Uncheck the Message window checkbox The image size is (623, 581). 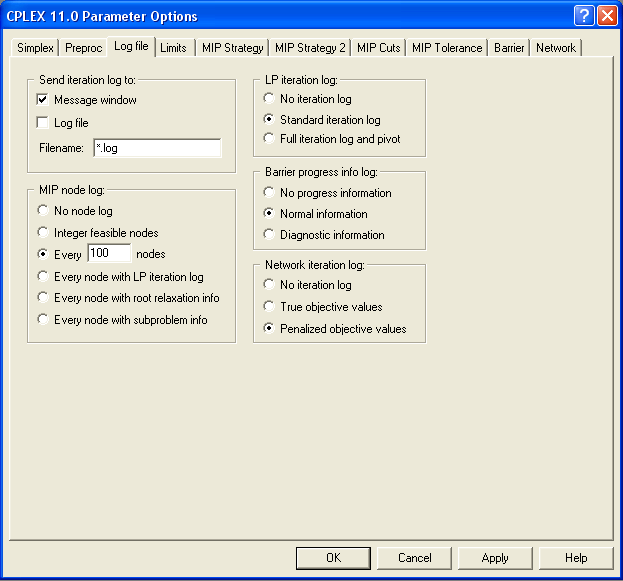click(x=43, y=99)
